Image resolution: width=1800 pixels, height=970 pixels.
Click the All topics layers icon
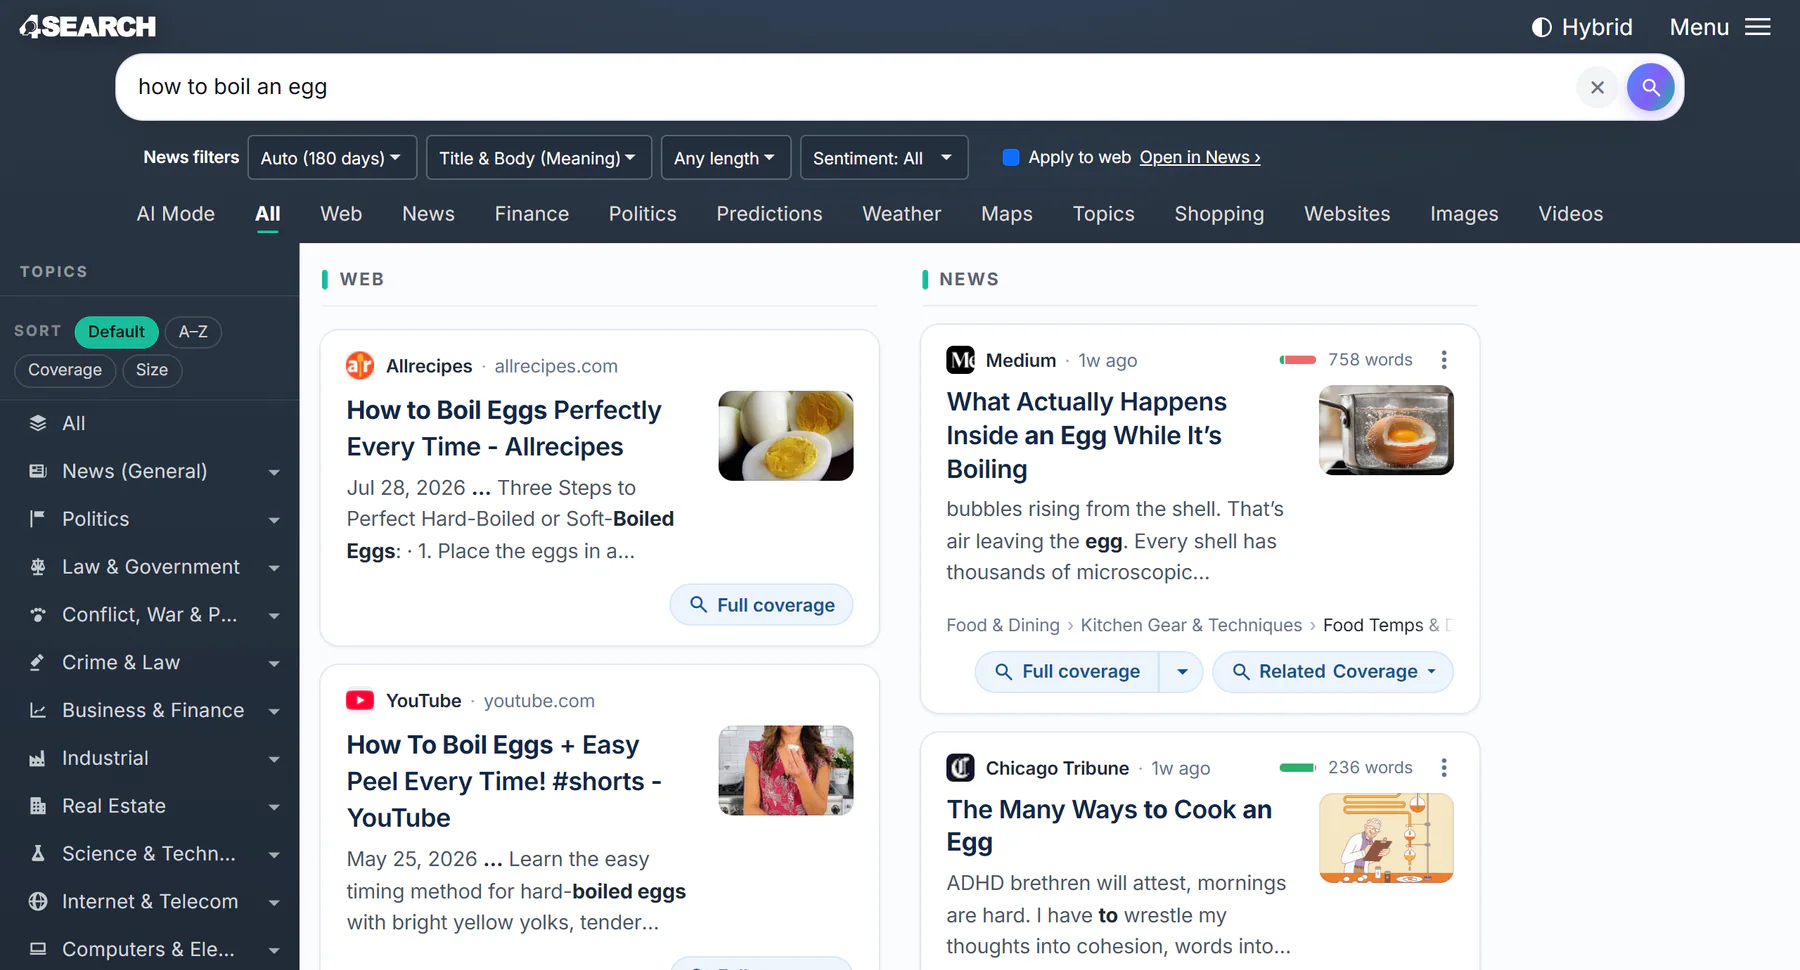click(x=38, y=423)
